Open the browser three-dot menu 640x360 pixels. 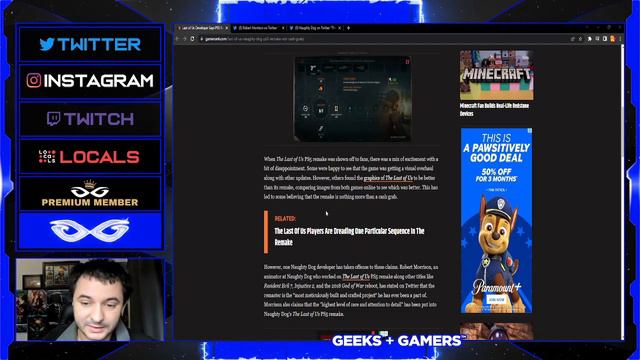pos(620,39)
